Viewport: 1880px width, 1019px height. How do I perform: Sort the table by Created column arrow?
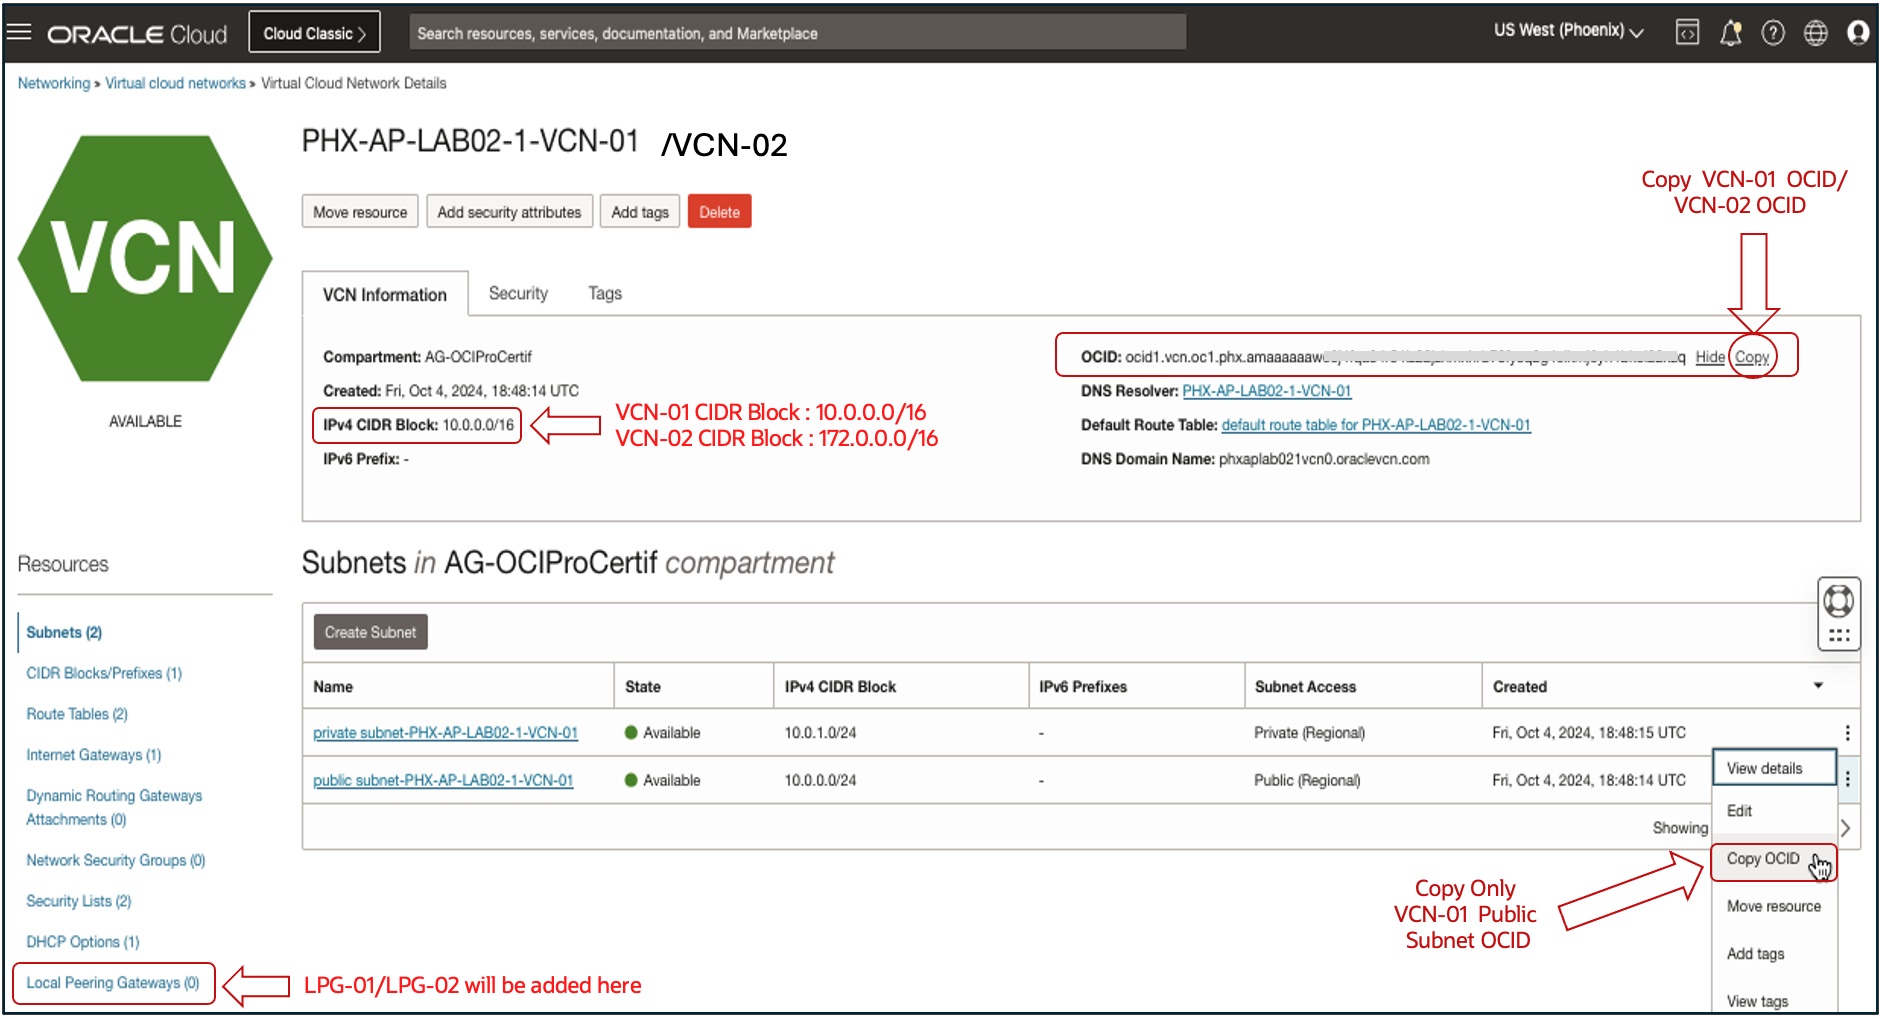point(1818,686)
